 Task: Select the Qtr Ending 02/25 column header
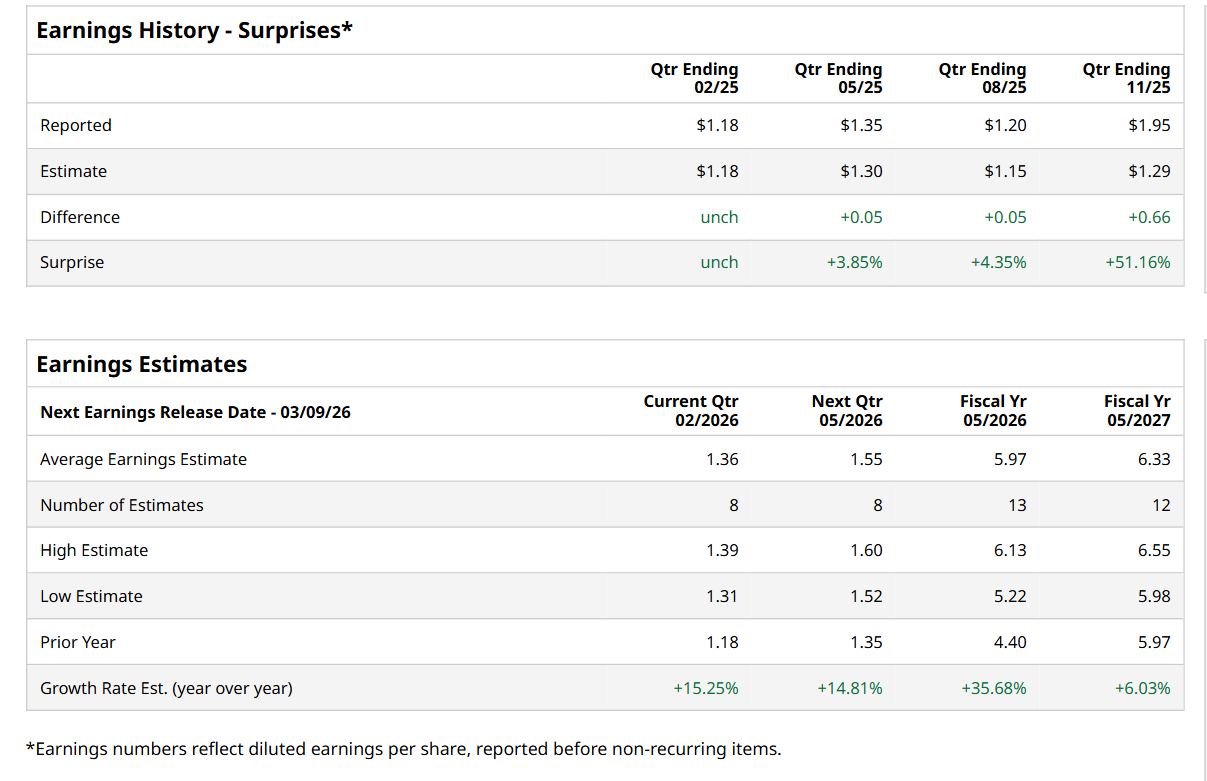point(694,78)
